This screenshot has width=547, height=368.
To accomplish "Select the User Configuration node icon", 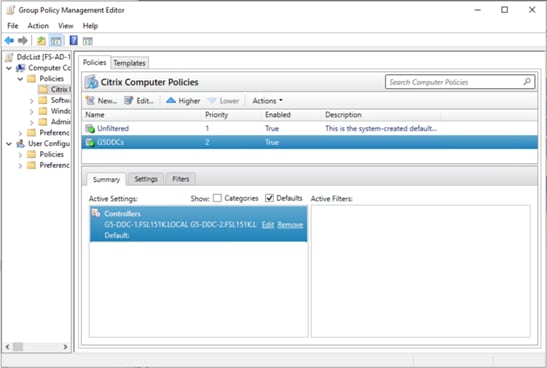I will [21, 143].
